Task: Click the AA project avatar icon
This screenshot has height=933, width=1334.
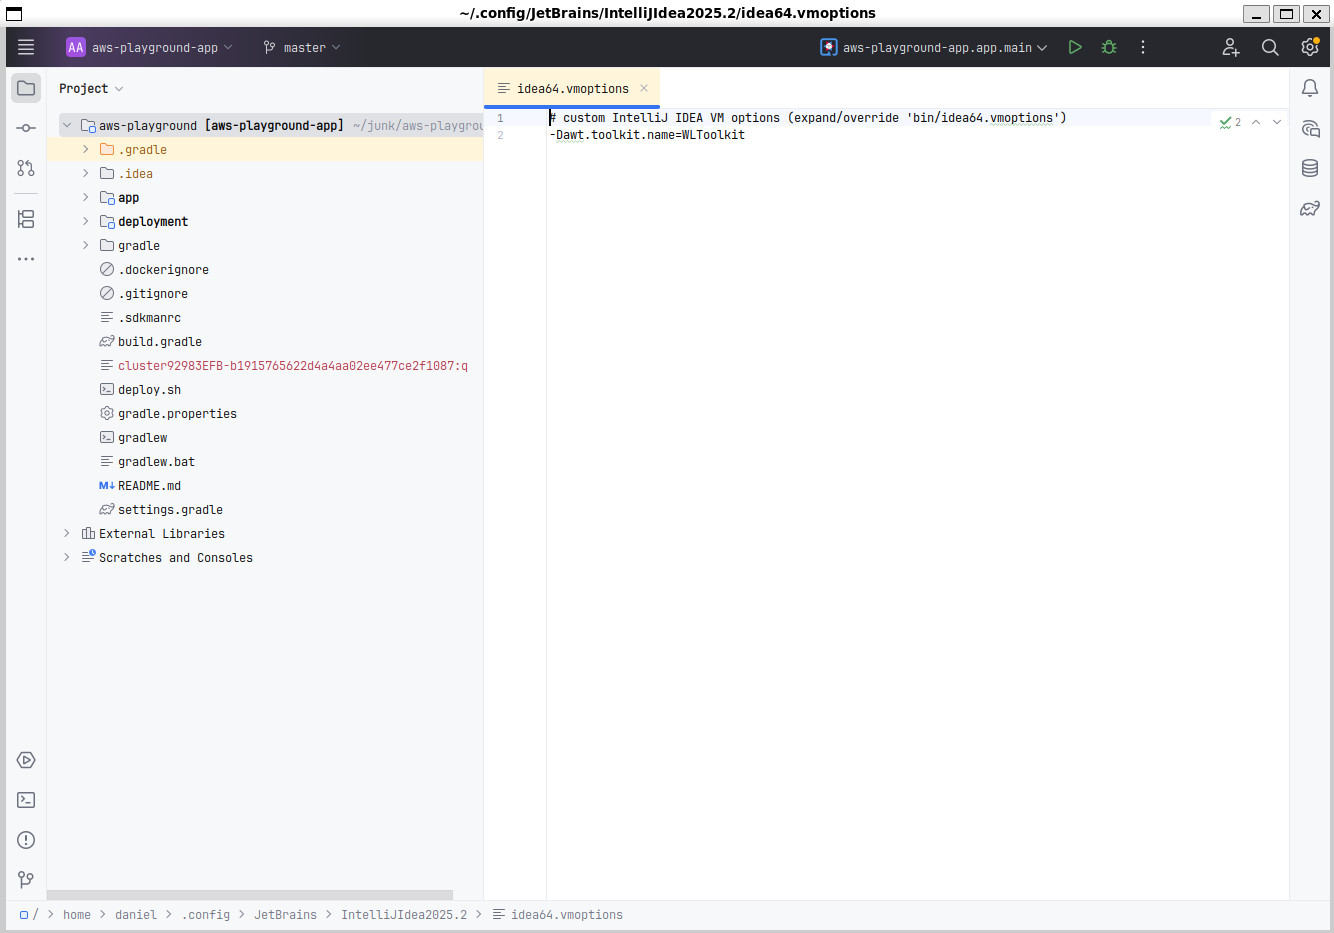Action: (x=76, y=47)
